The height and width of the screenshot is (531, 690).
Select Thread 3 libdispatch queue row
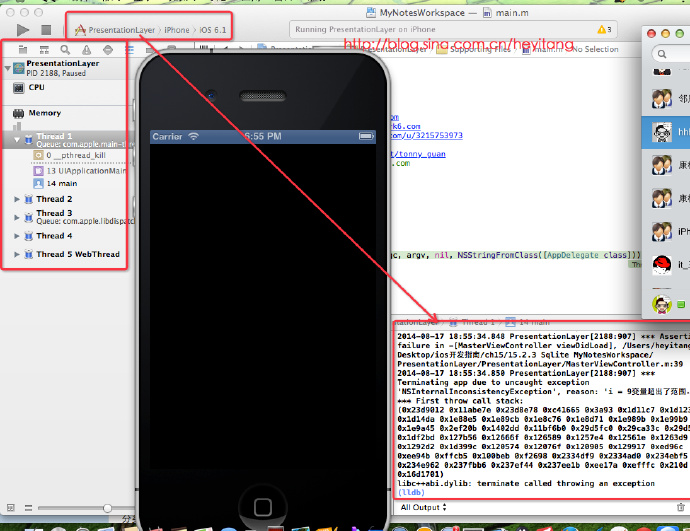coord(65,217)
